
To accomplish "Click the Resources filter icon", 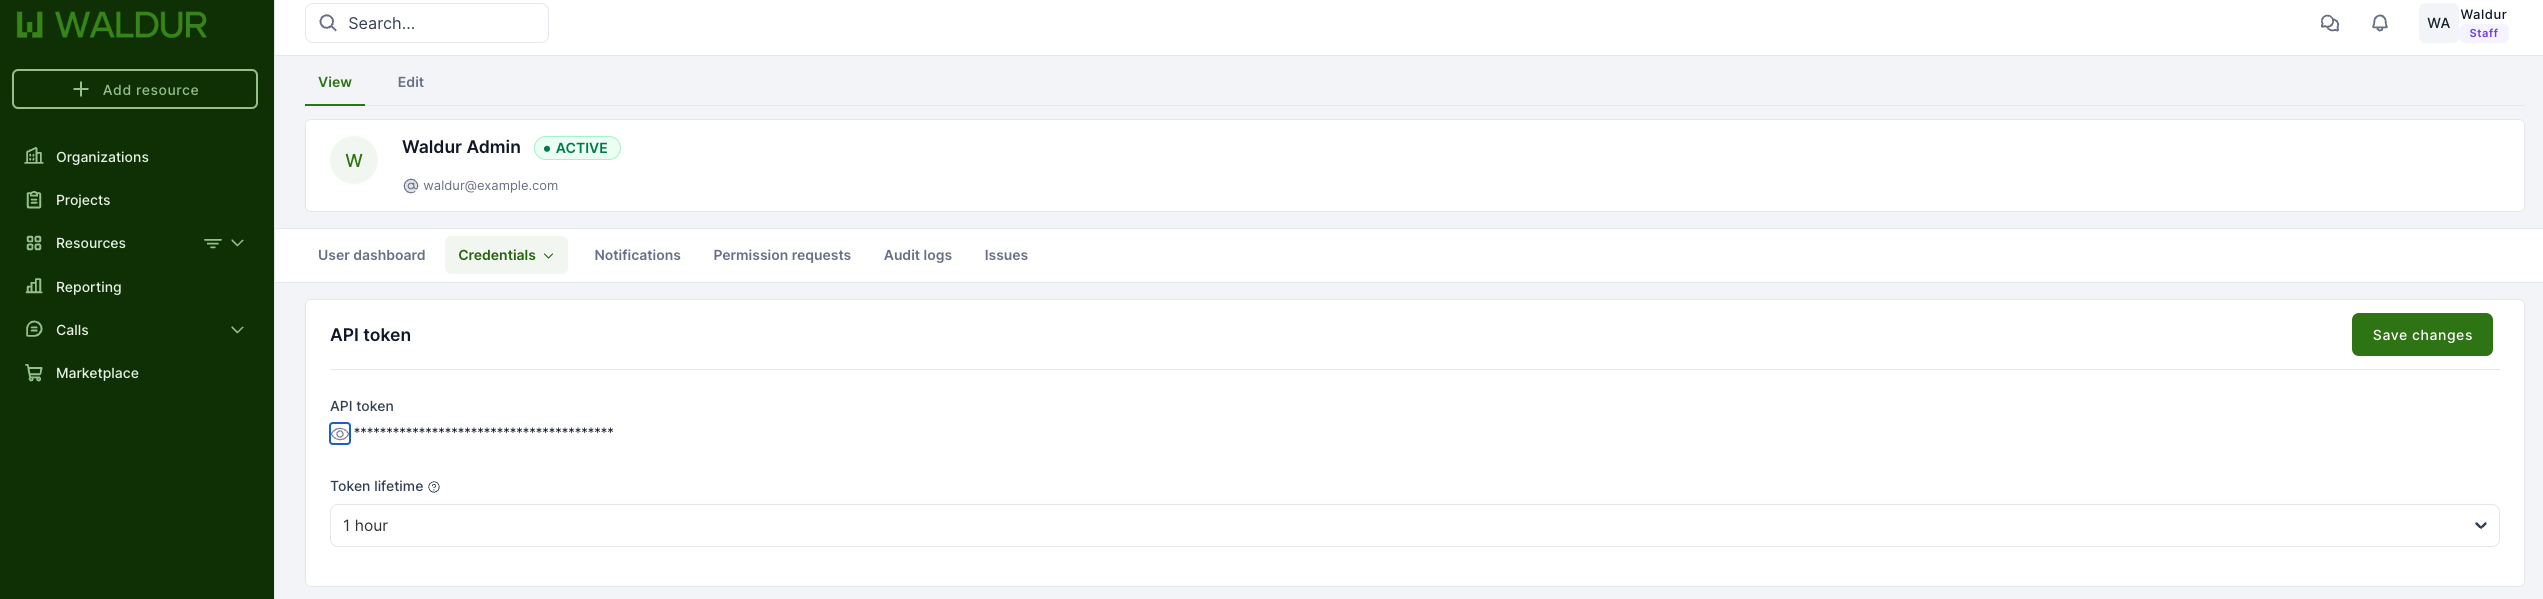I will coord(212,243).
